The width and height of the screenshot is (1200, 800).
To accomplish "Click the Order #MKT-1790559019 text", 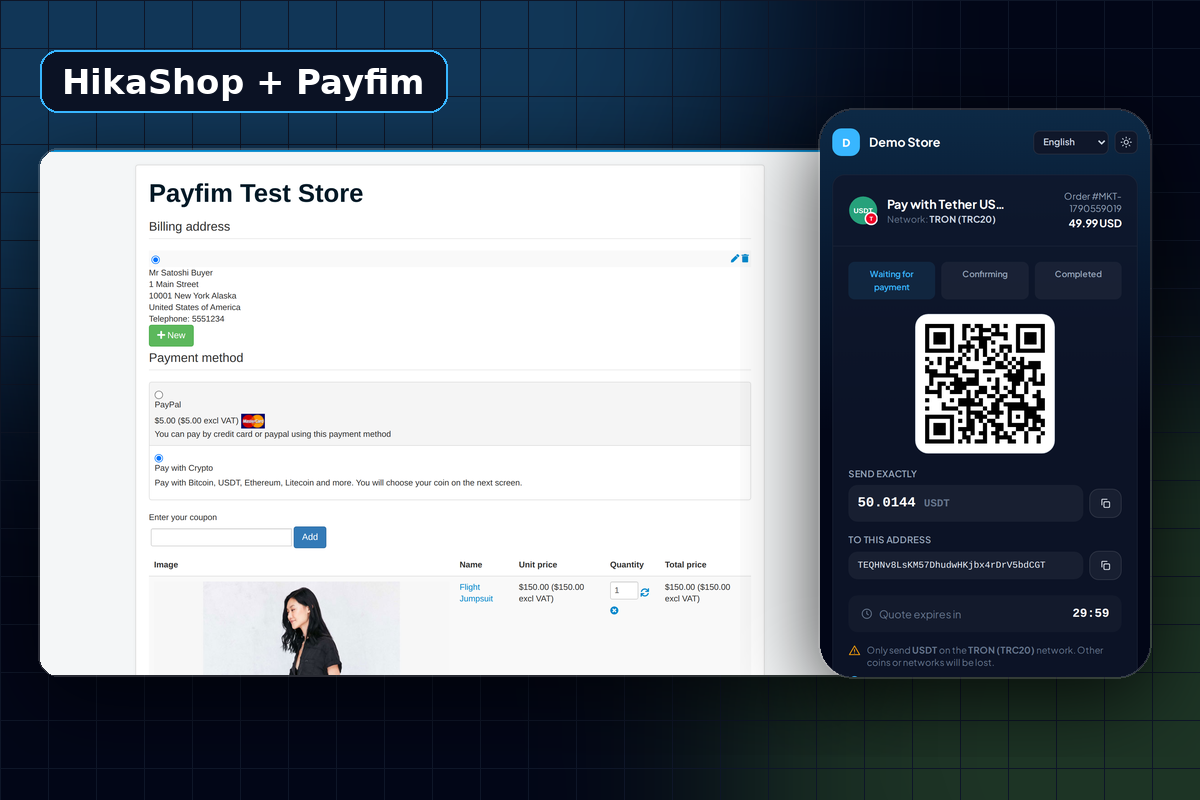I will click(1092, 203).
